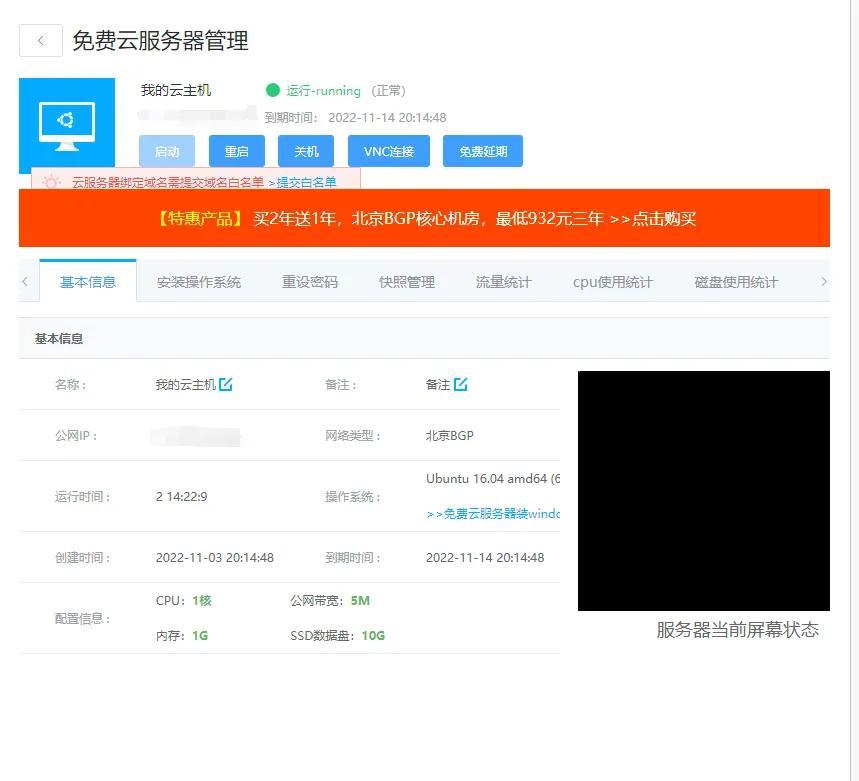The height and width of the screenshot is (781, 859).
Task: Click the Ubuntu 16.04 amd64 text
Action: point(493,479)
